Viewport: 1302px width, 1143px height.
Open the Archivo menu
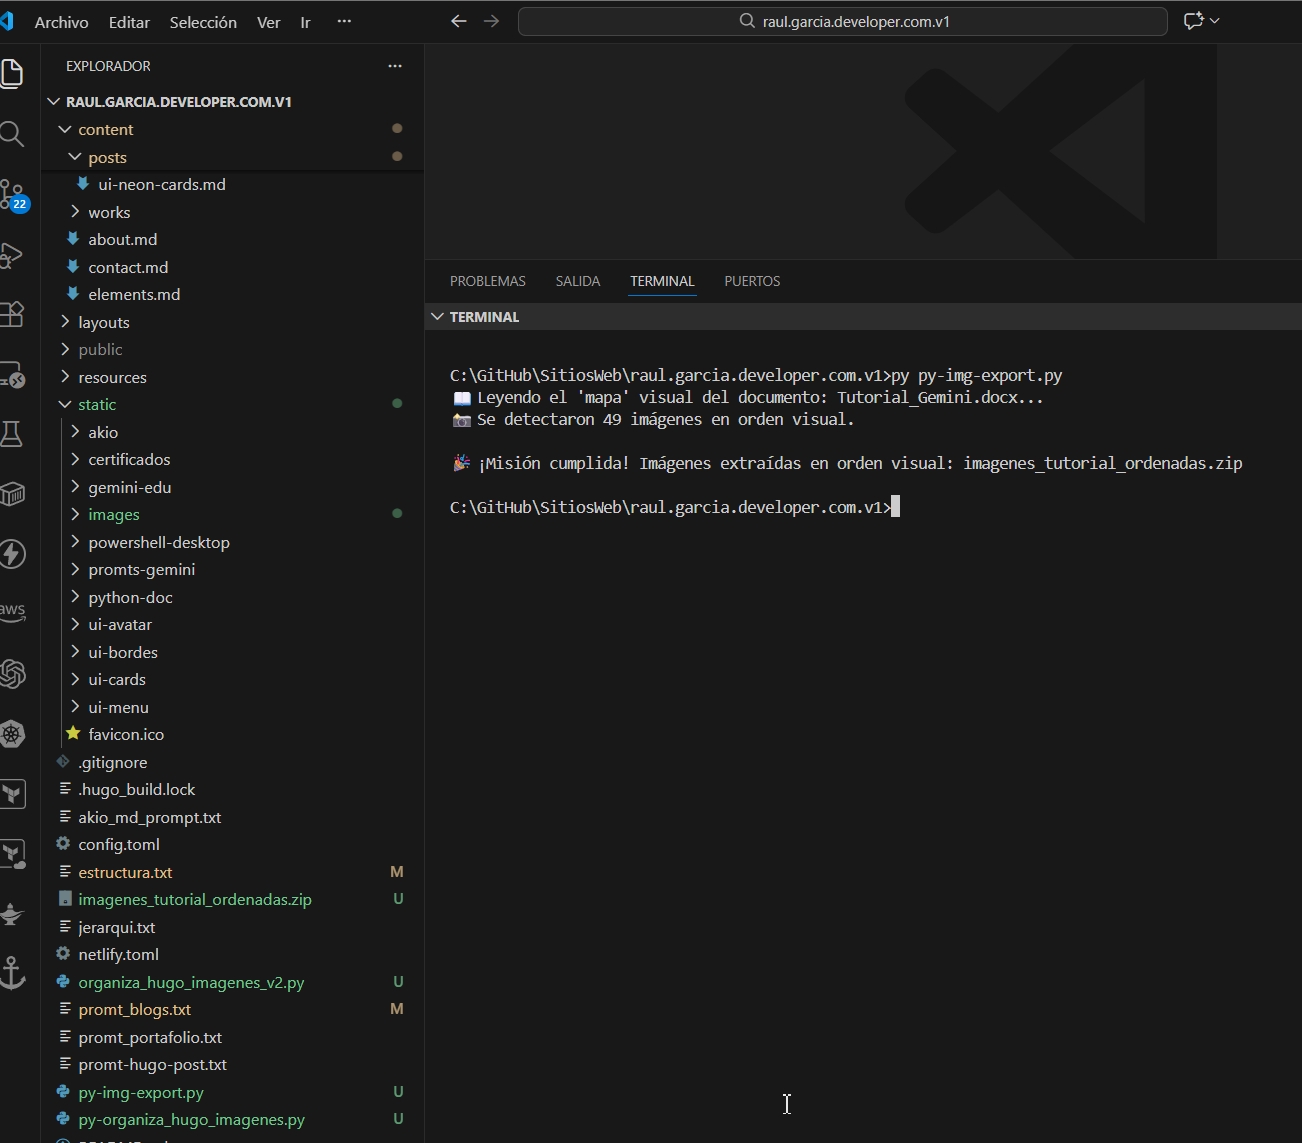[60, 21]
